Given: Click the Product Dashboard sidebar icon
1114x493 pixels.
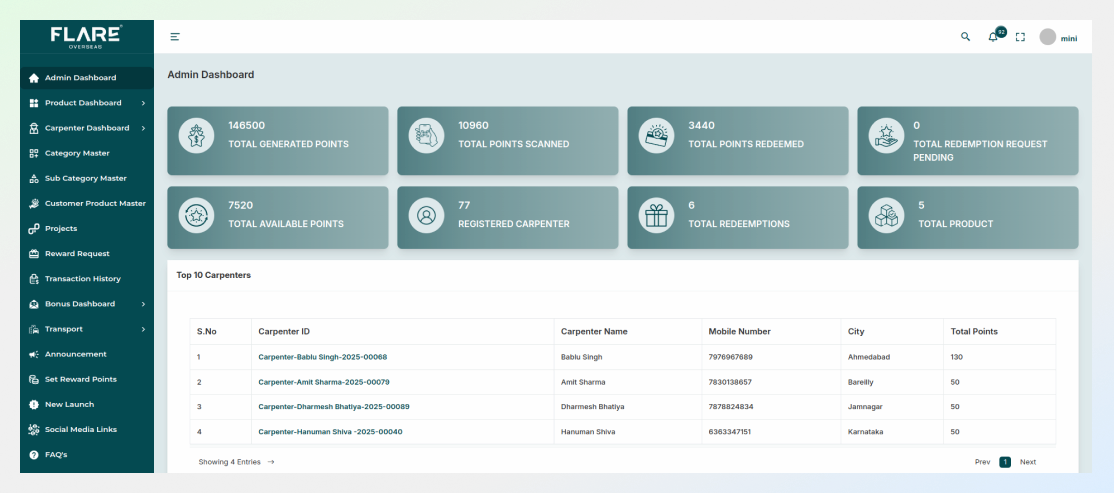Looking at the screenshot, I should 33,103.
